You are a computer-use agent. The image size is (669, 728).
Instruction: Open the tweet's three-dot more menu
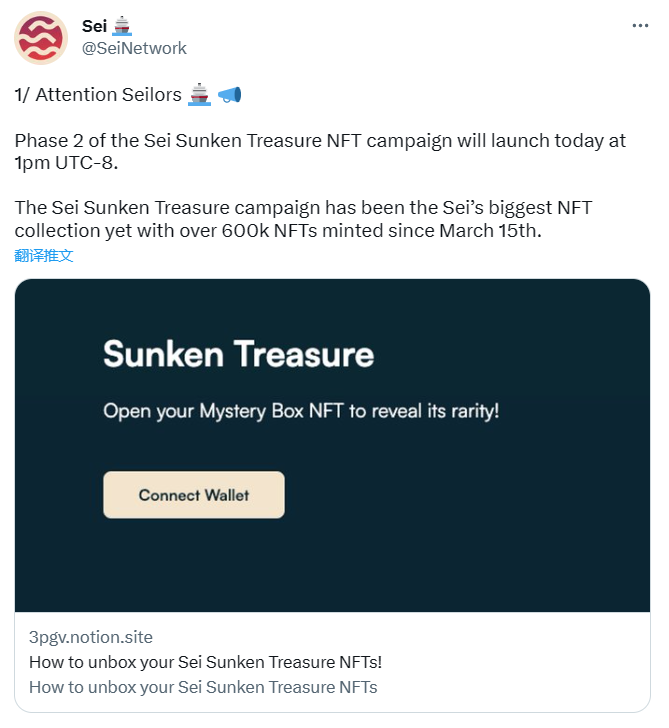point(640,26)
